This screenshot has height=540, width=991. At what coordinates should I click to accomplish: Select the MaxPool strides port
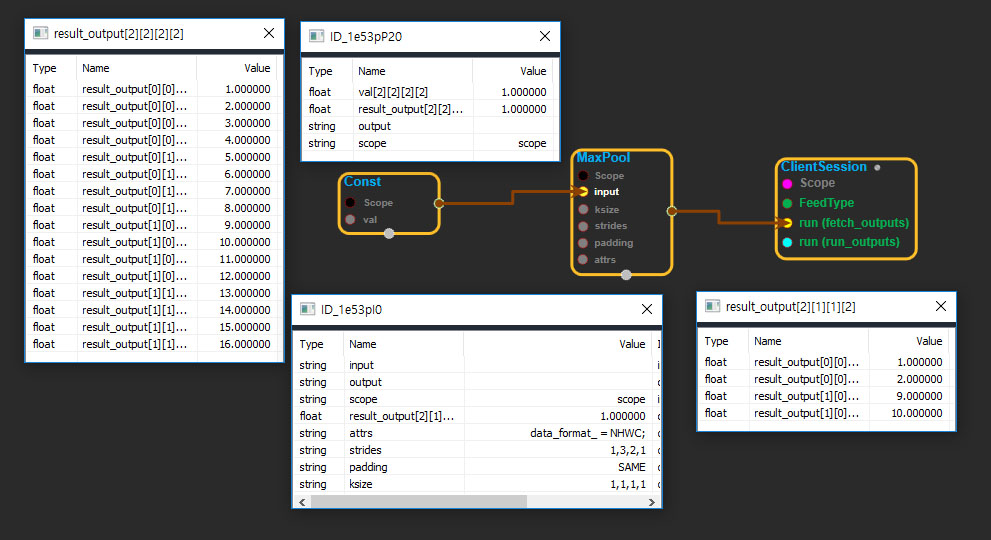tap(583, 226)
